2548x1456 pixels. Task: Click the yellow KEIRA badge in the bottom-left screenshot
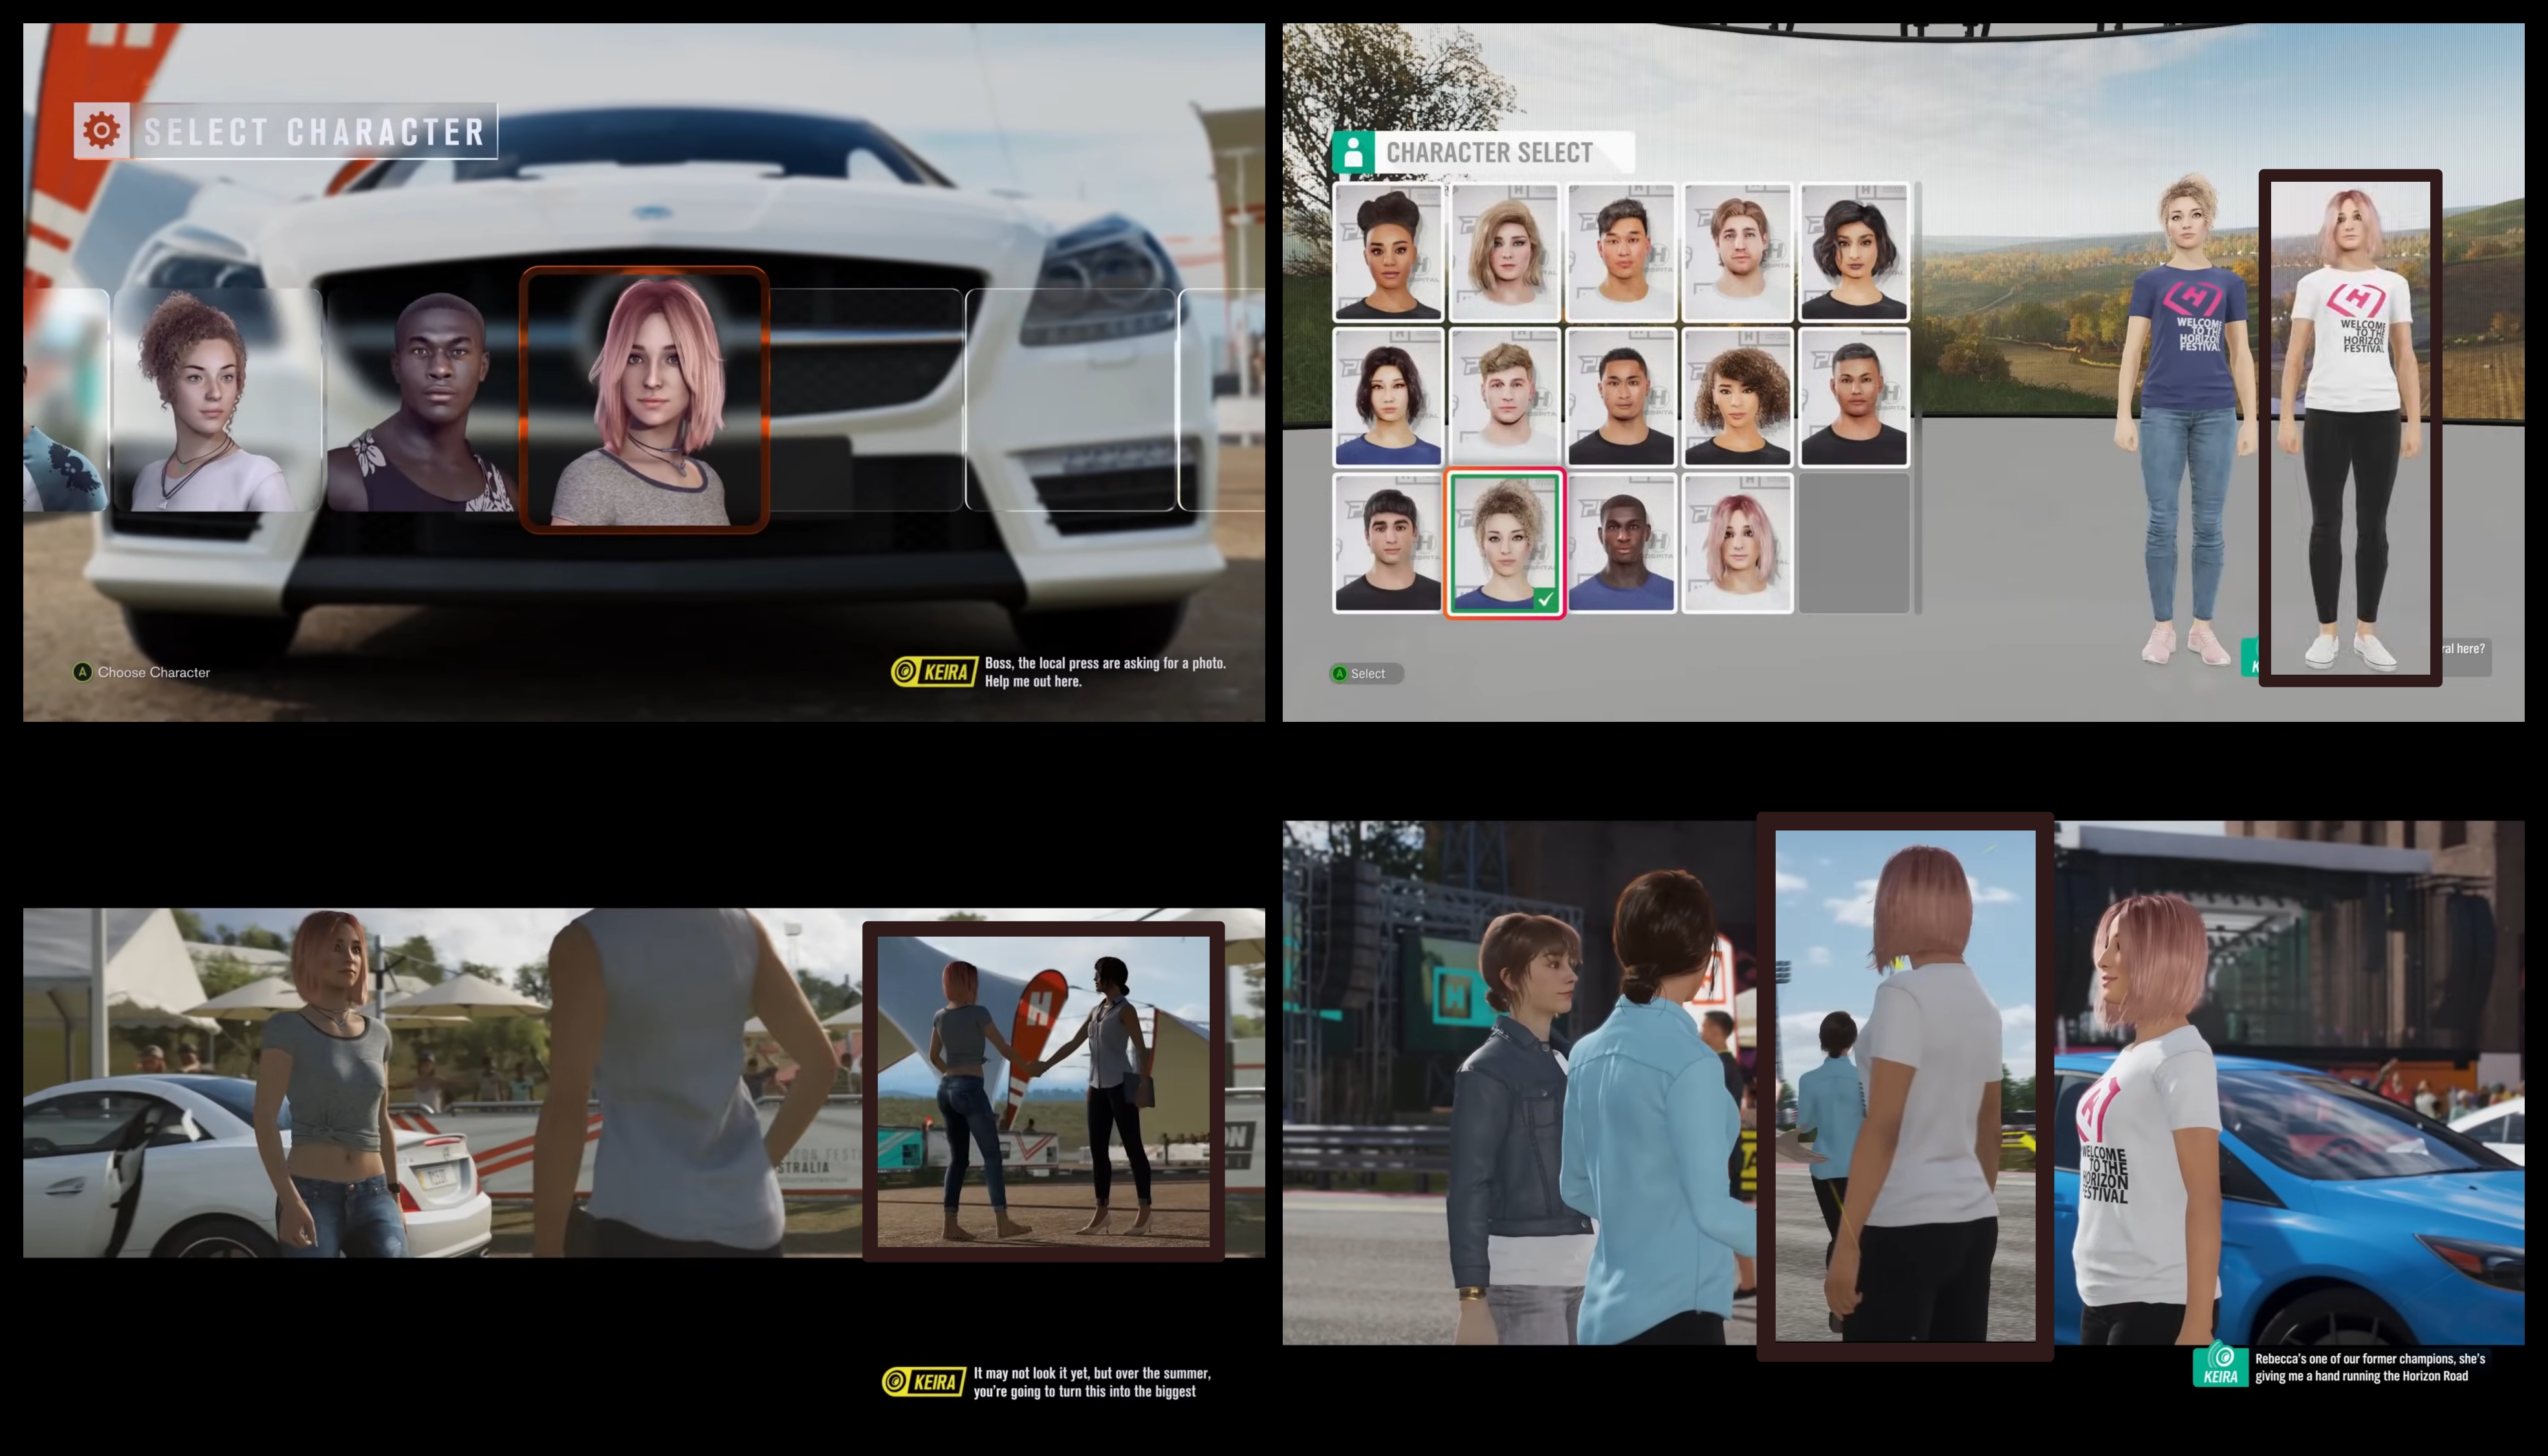(924, 1382)
